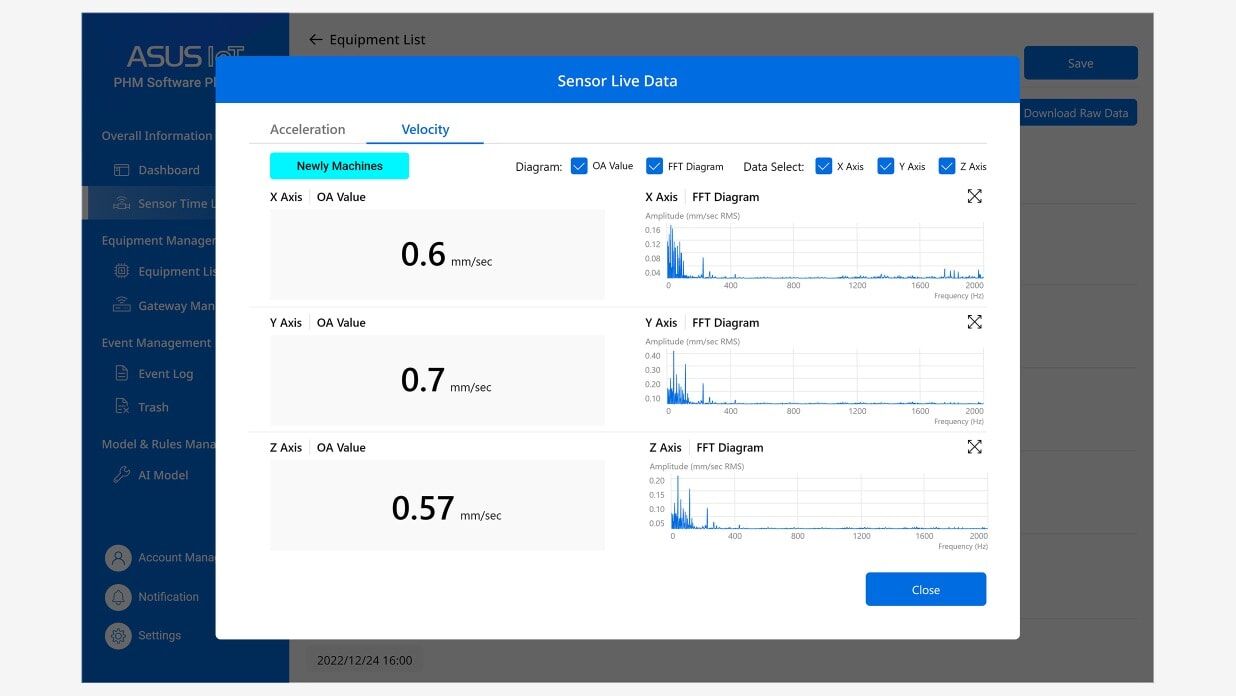Click the Dashboard icon in sidebar
The image size is (1236, 696).
(x=122, y=170)
